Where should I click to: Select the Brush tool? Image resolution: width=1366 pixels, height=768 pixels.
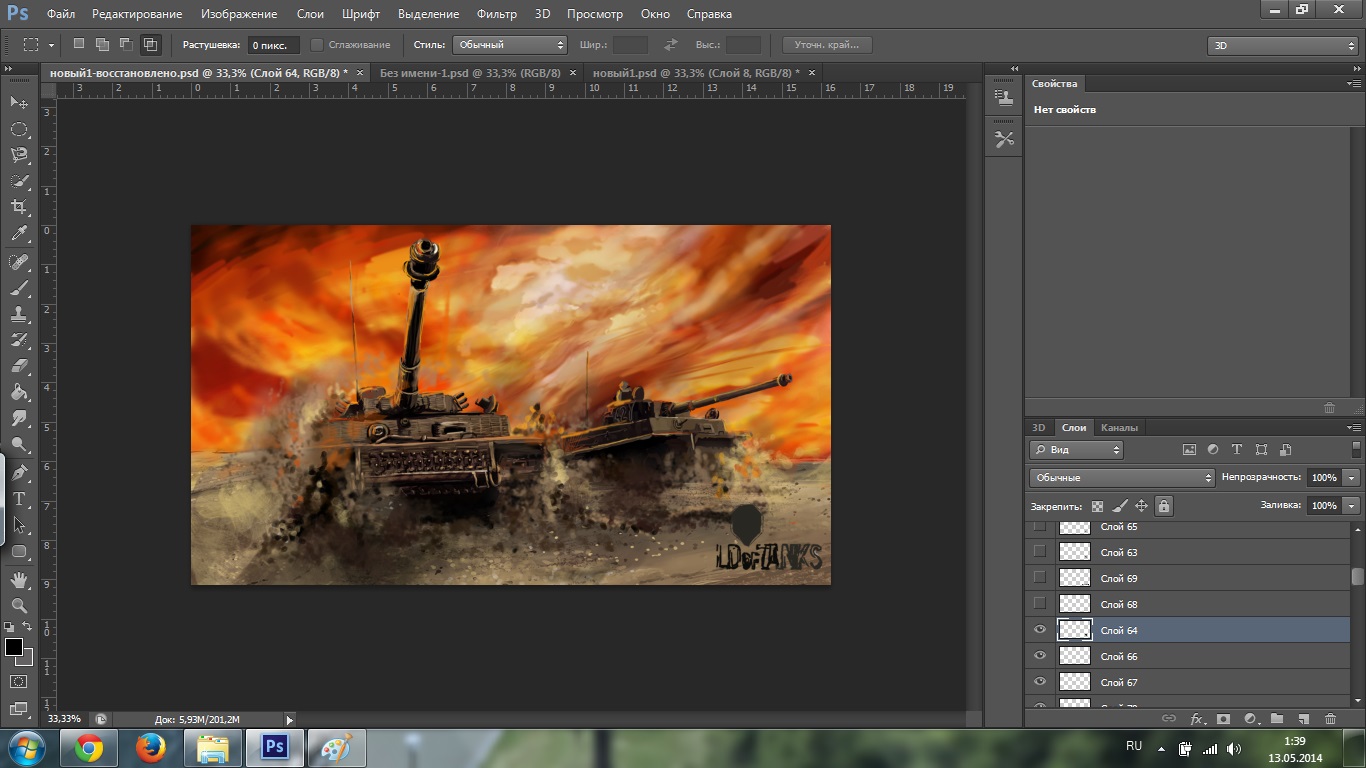pyautogui.click(x=19, y=288)
